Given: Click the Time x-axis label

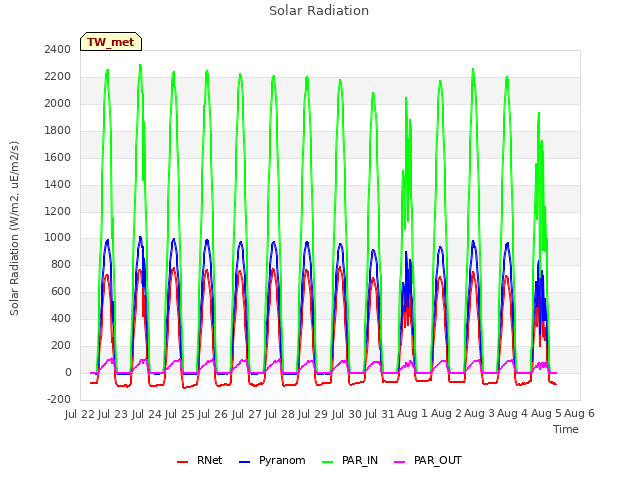Looking at the screenshot, I should tap(566, 429).
